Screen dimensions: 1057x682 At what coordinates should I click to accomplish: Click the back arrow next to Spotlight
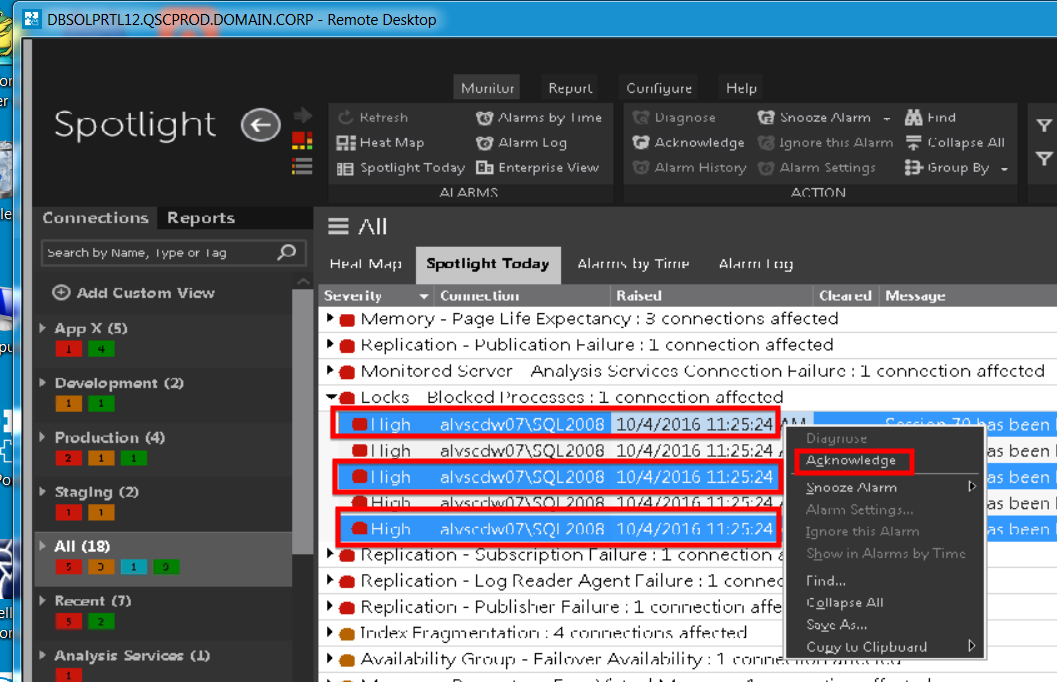click(x=261, y=125)
